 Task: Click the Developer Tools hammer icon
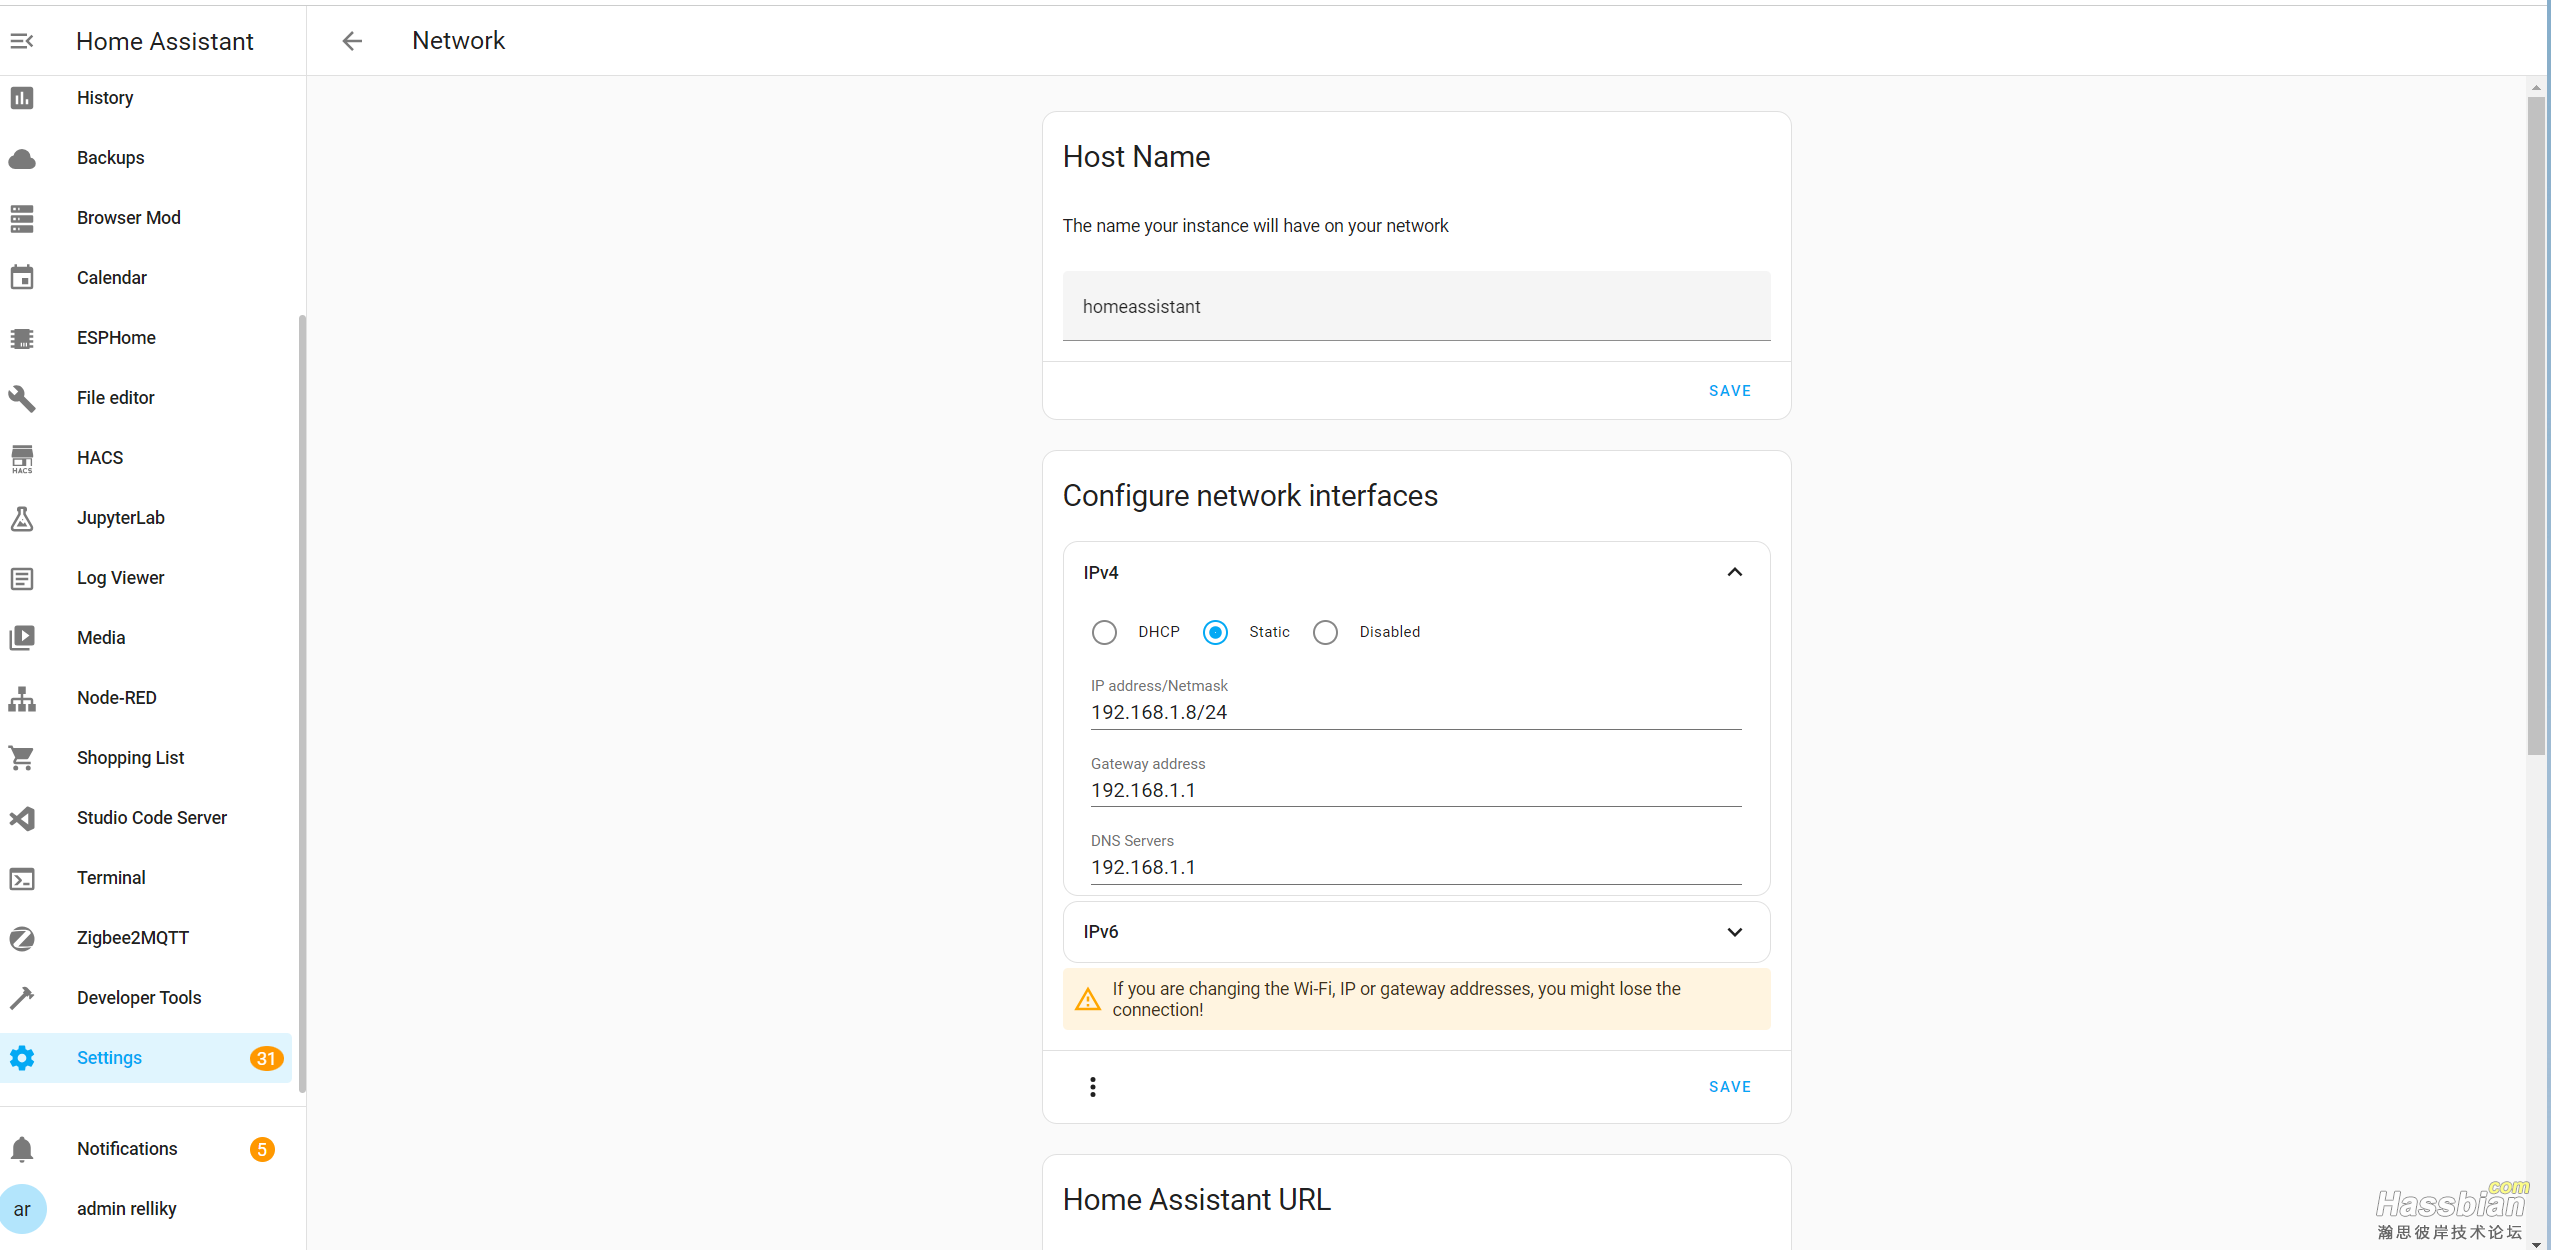tap(22, 998)
